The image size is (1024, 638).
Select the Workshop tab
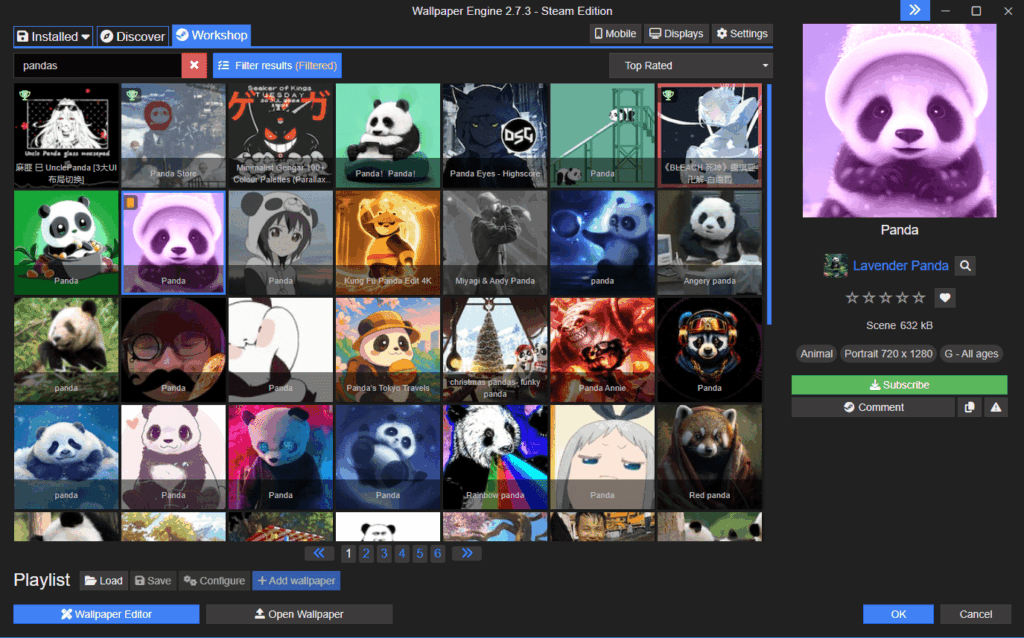[x=212, y=35]
